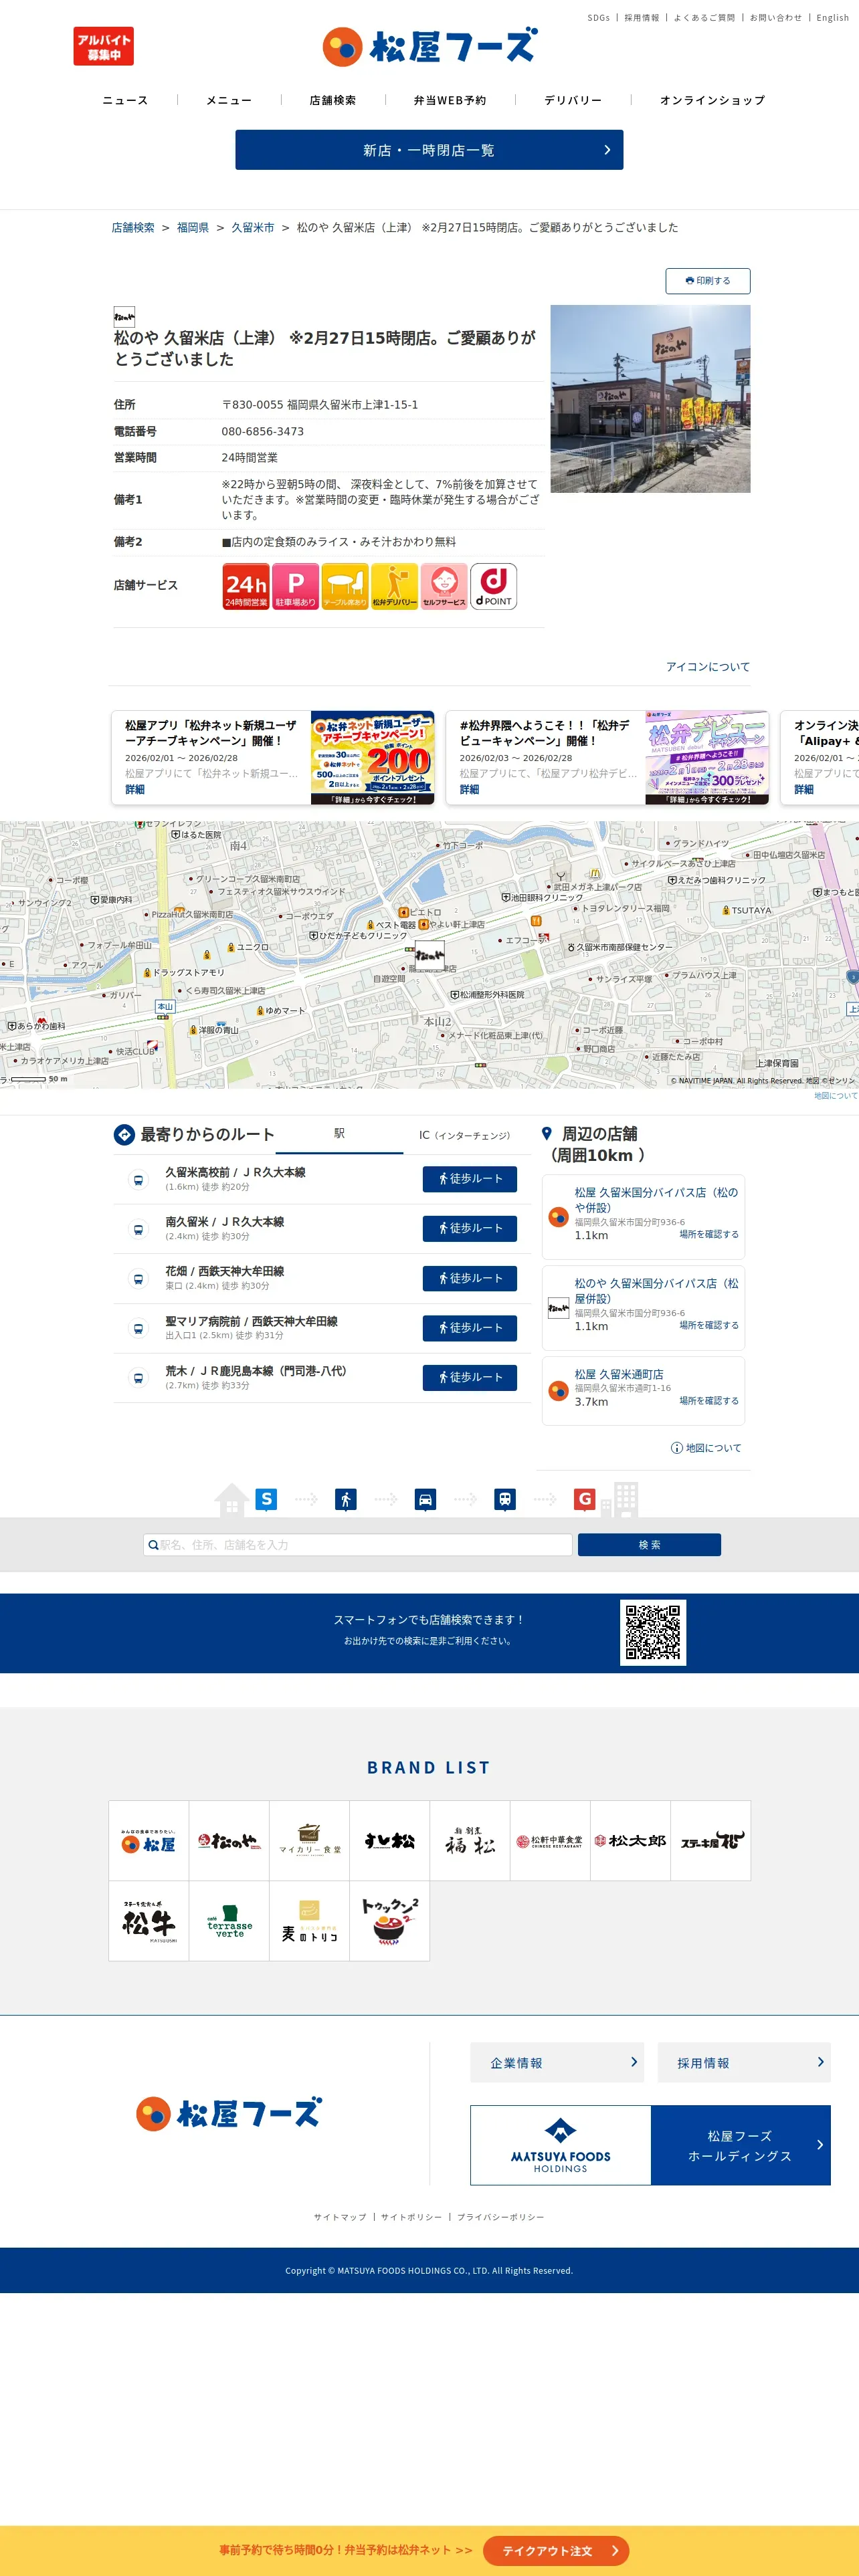Open the 採用情報 footer button
859x2576 pixels.
[x=744, y=2063]
